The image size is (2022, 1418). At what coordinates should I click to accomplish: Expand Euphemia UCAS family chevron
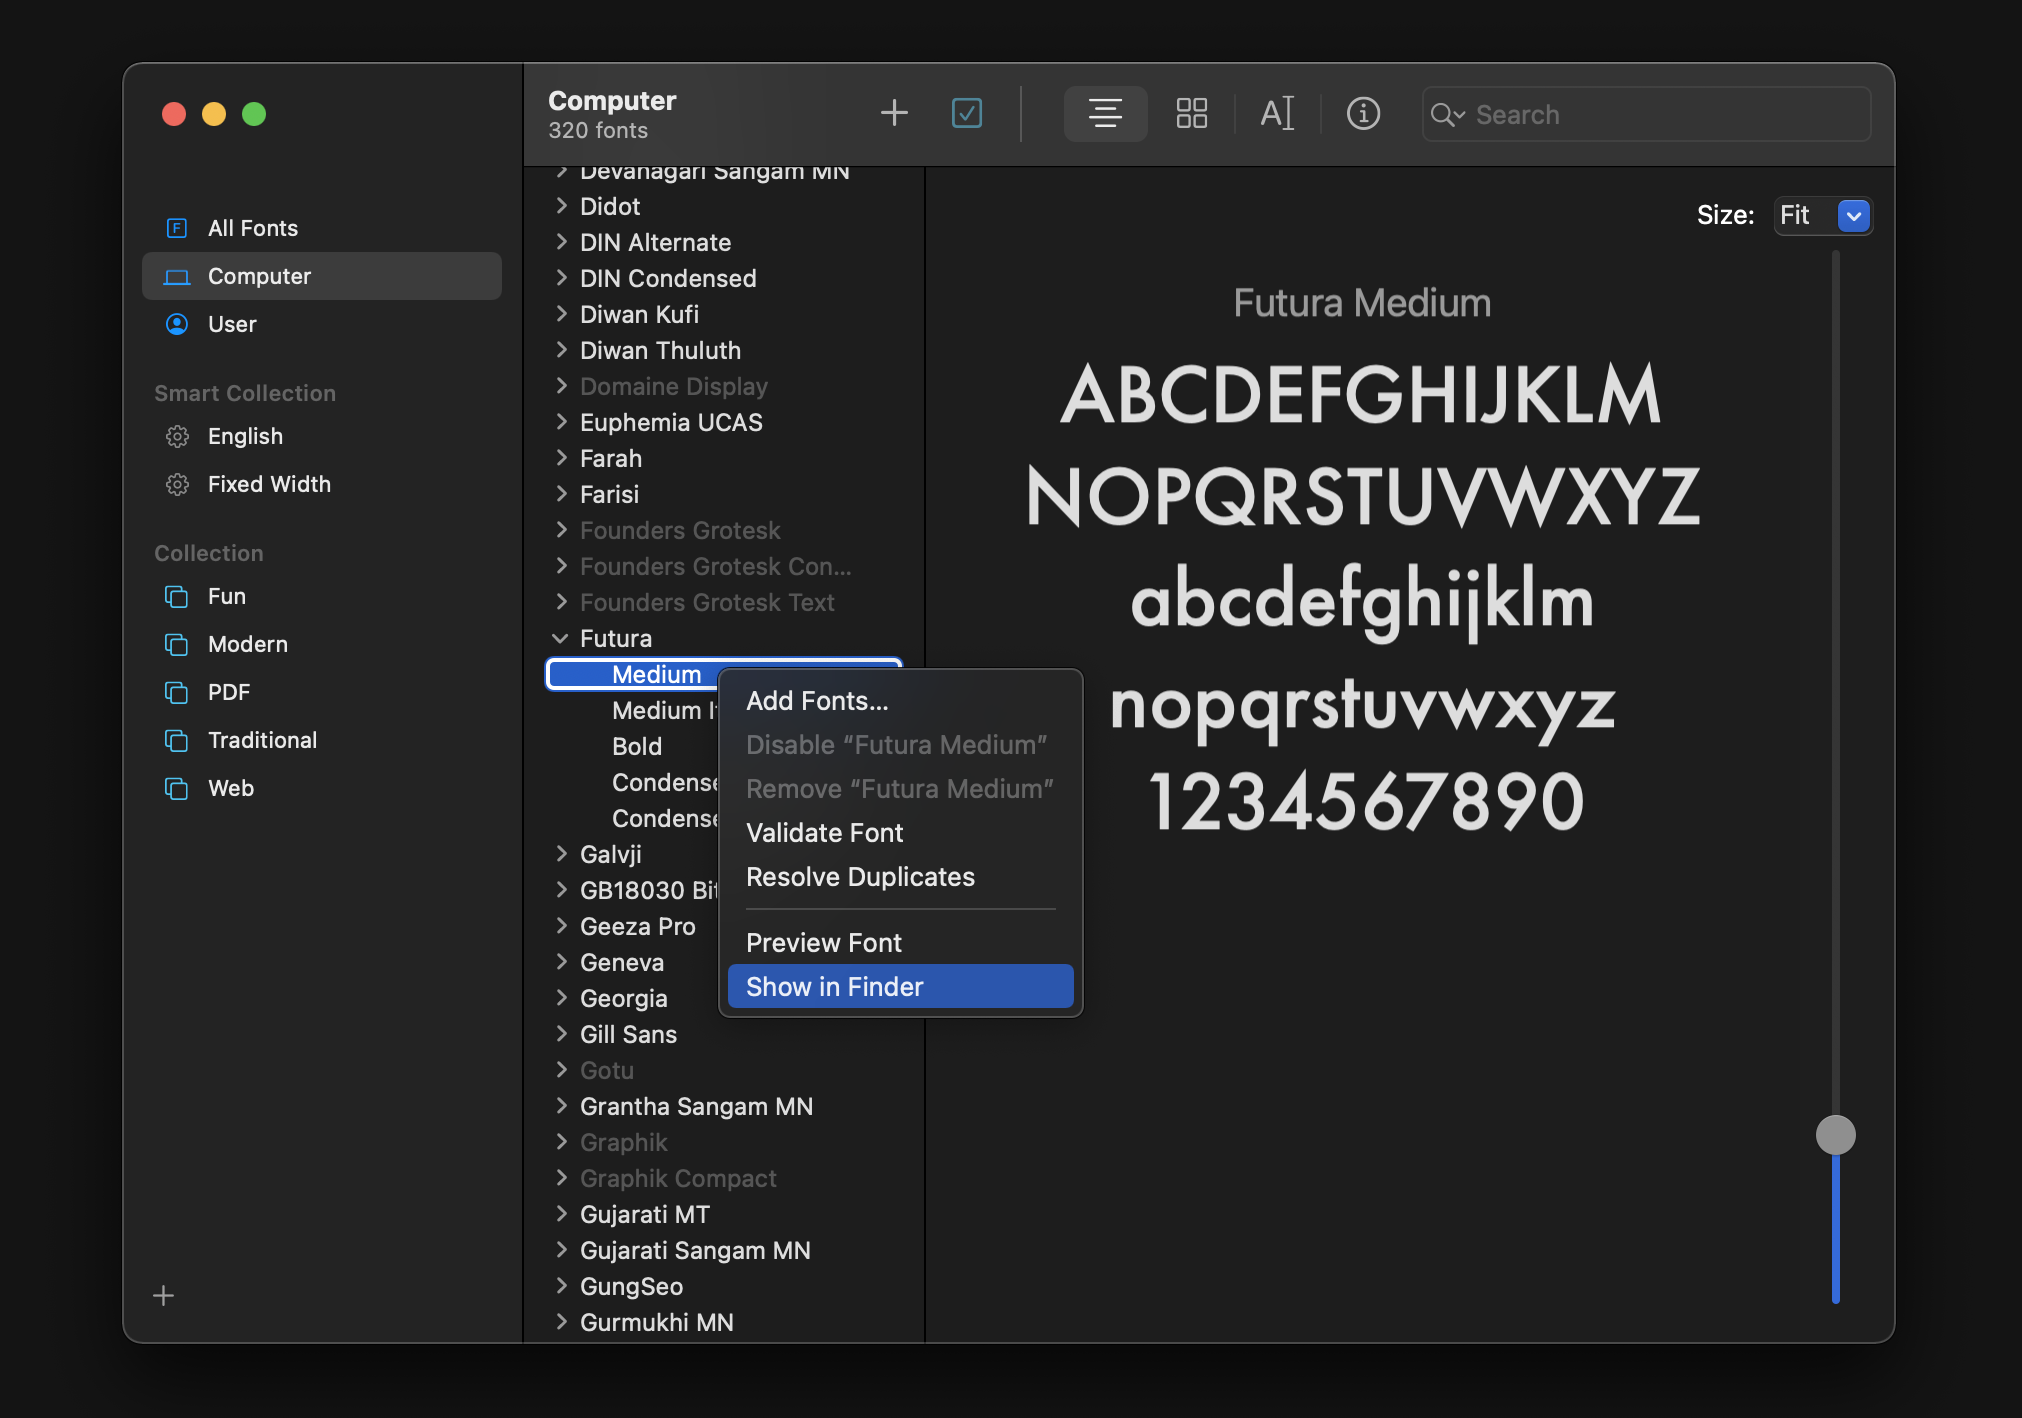coord(561,422)
